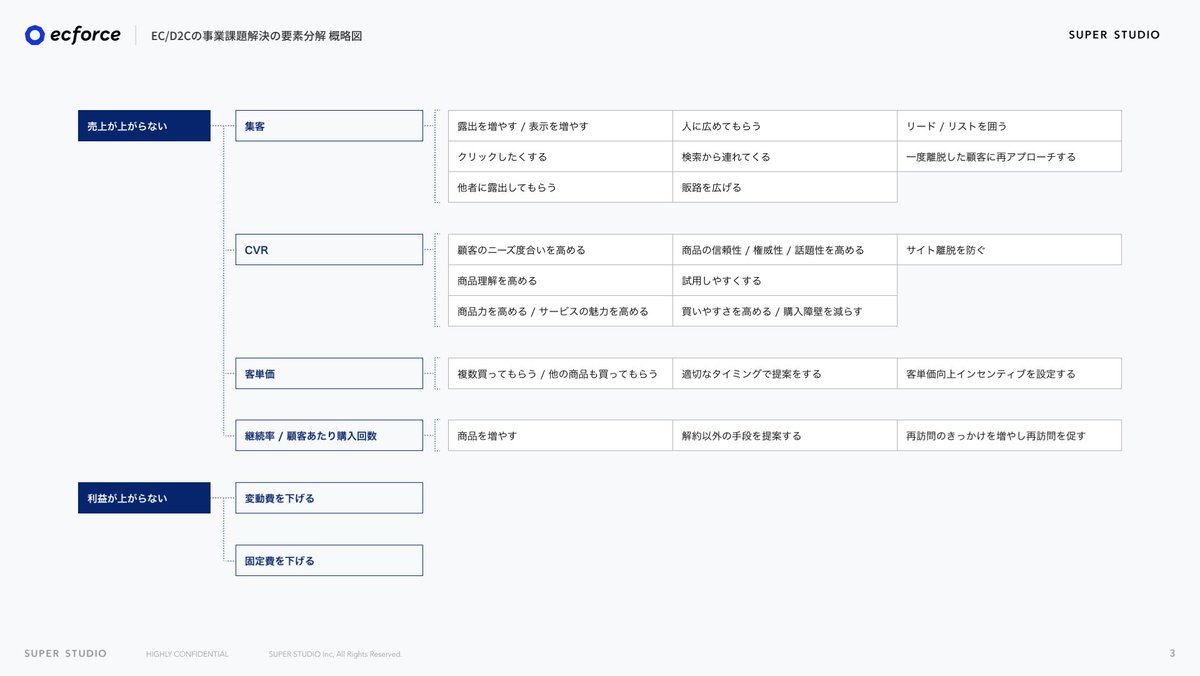Click the cell 試用しやすくする
Image resolution: width=1200 pixels, height=676 pixels.
pyautogui.click(x=785, y=281)
